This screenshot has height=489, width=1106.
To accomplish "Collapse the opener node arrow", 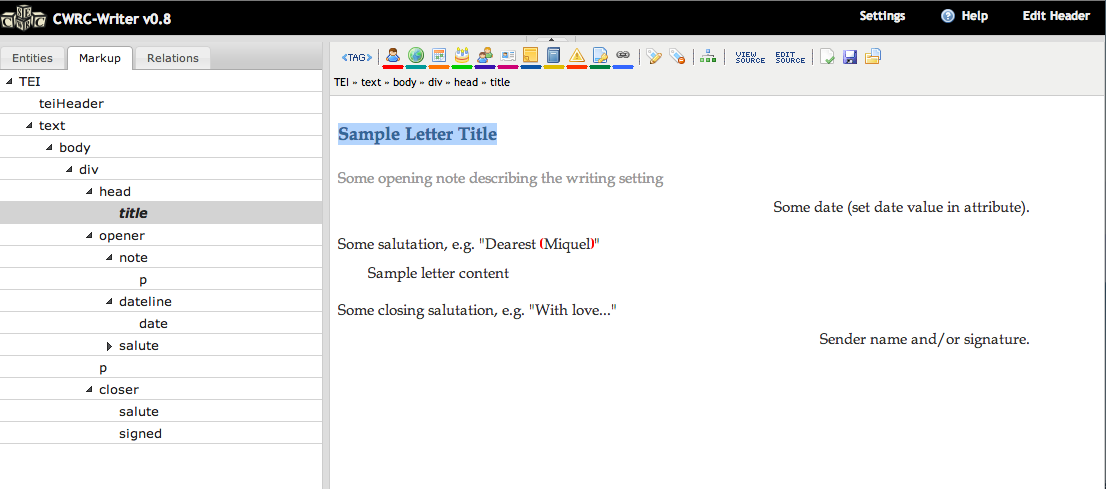I will tap(90, 236).
